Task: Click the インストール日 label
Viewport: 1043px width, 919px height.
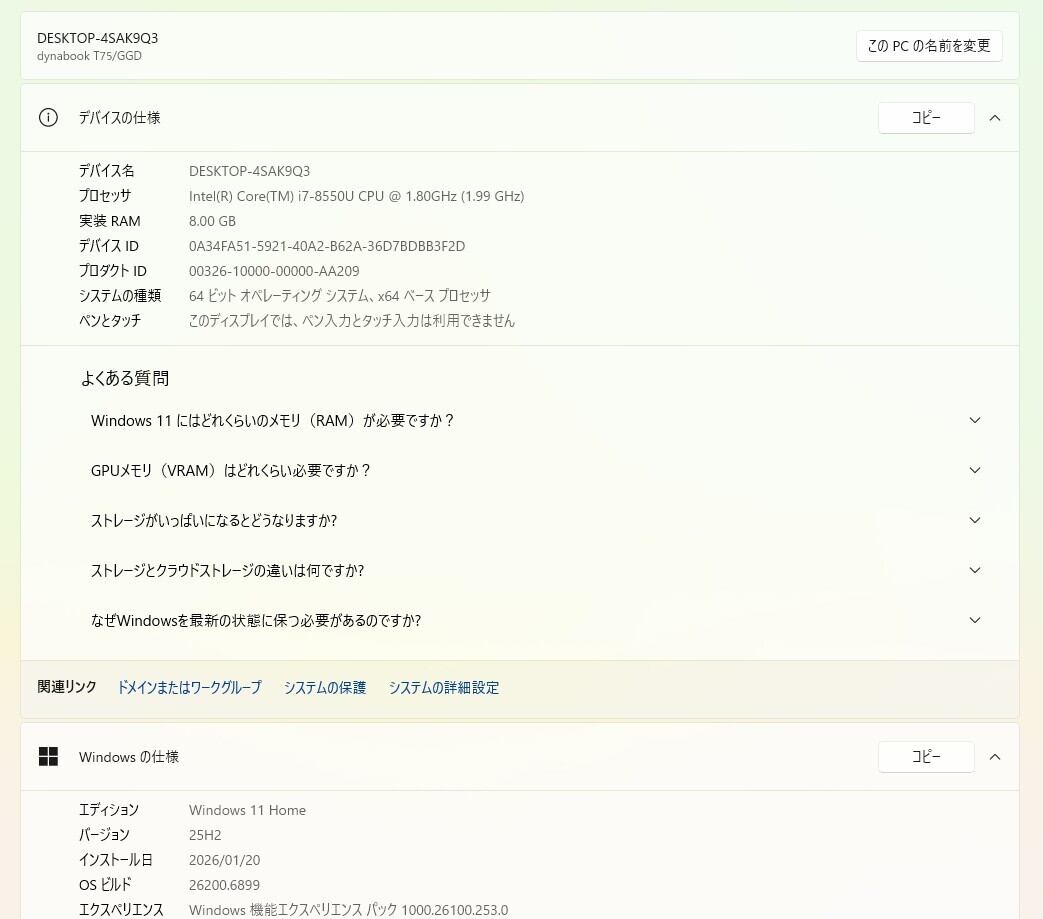Action: (116, 860)
